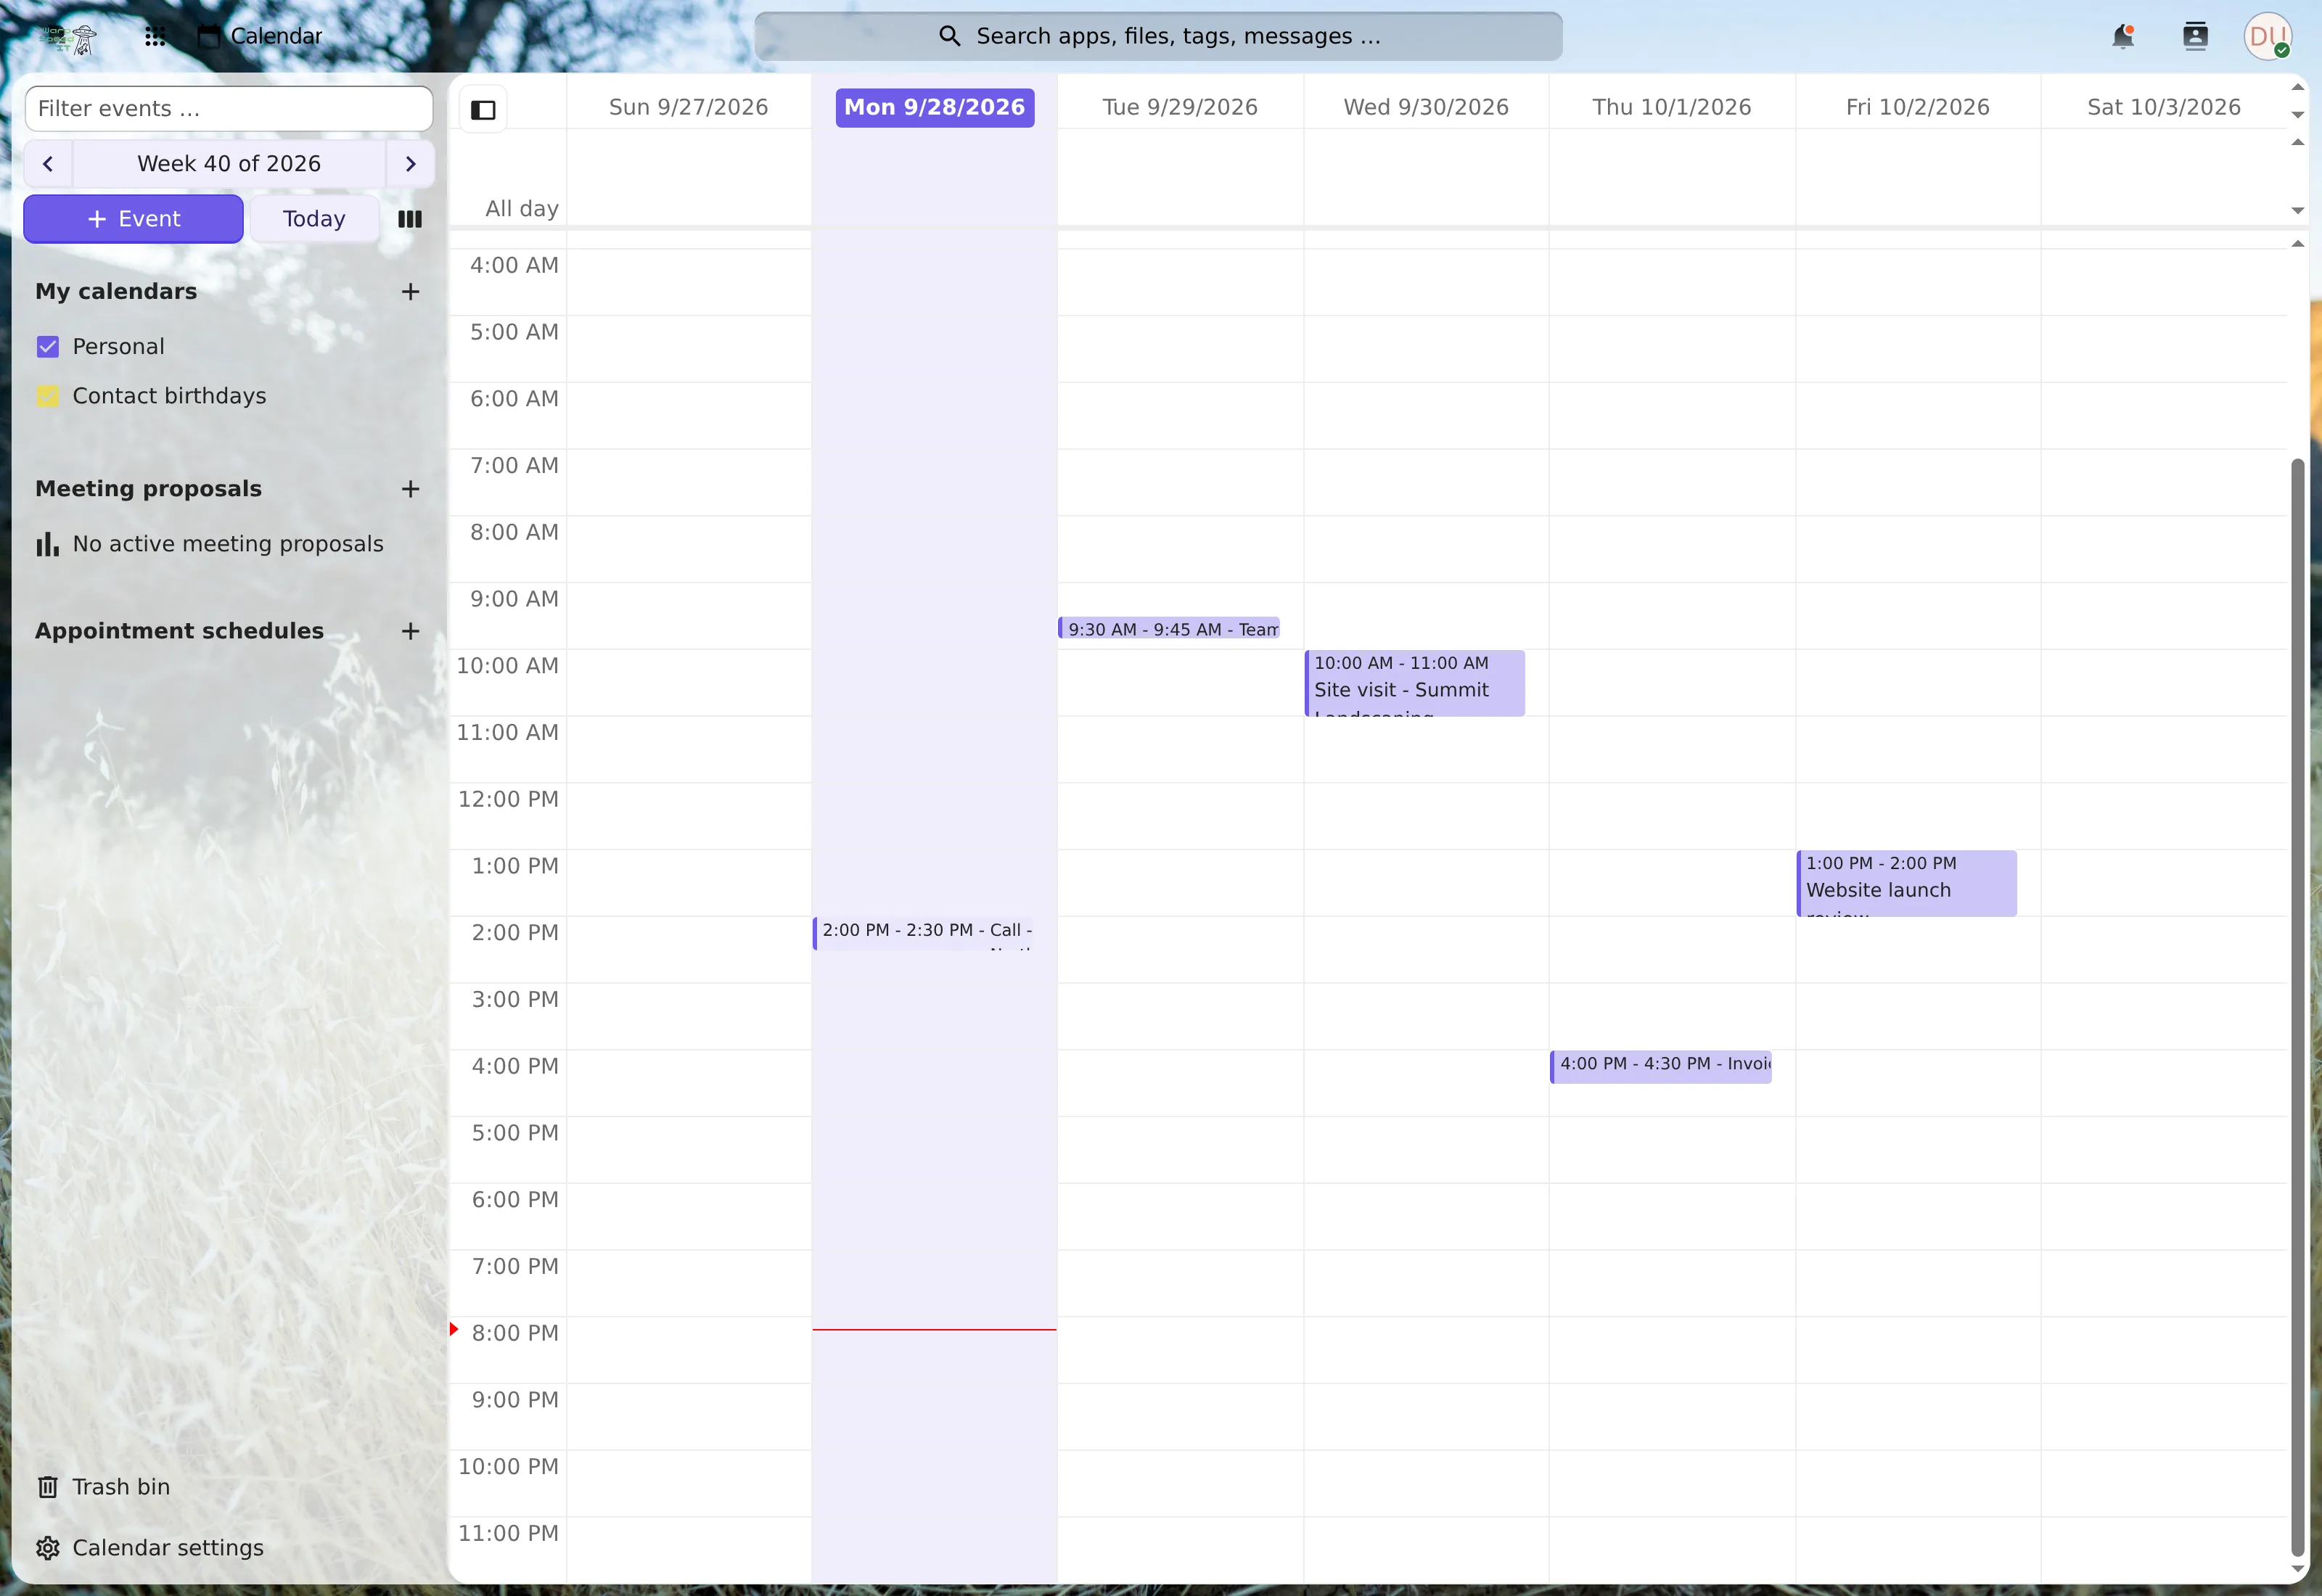
Task: Select the Thu 10/1/2026 day header
Action: (x=1672, y=108)
